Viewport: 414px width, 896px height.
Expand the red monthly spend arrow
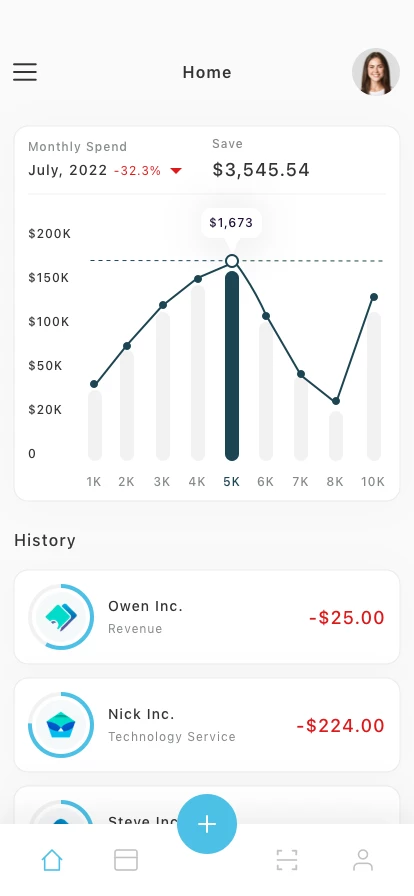point(176,170)
